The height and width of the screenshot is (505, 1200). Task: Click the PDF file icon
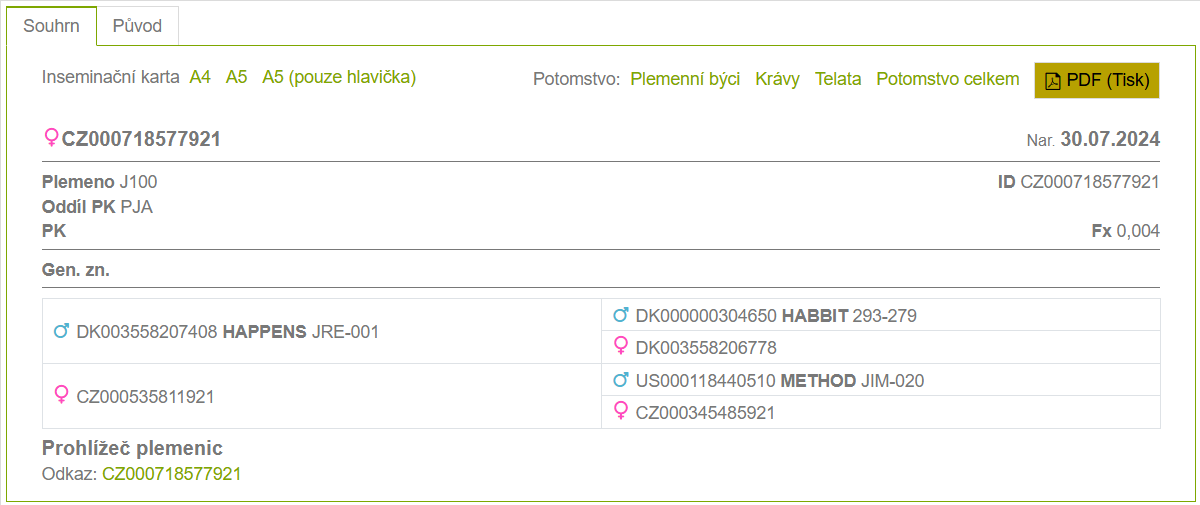1052,81
